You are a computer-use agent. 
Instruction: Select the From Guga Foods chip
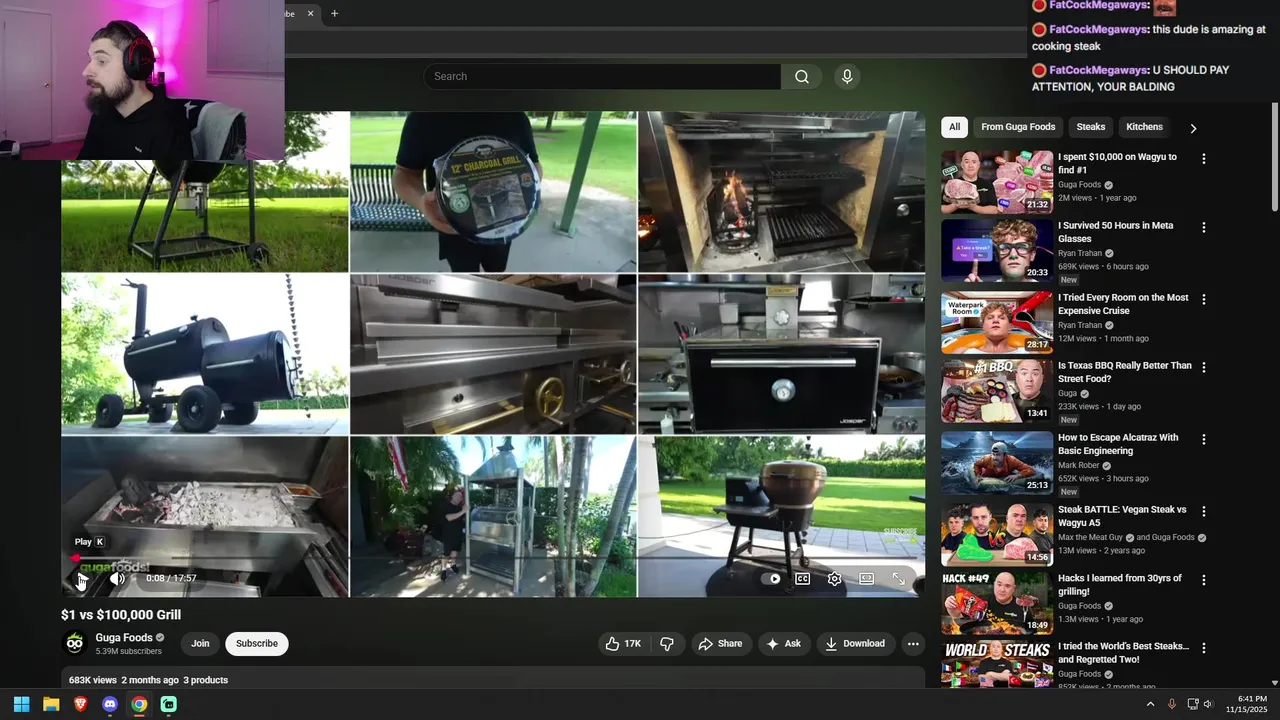coord(1018,127)
